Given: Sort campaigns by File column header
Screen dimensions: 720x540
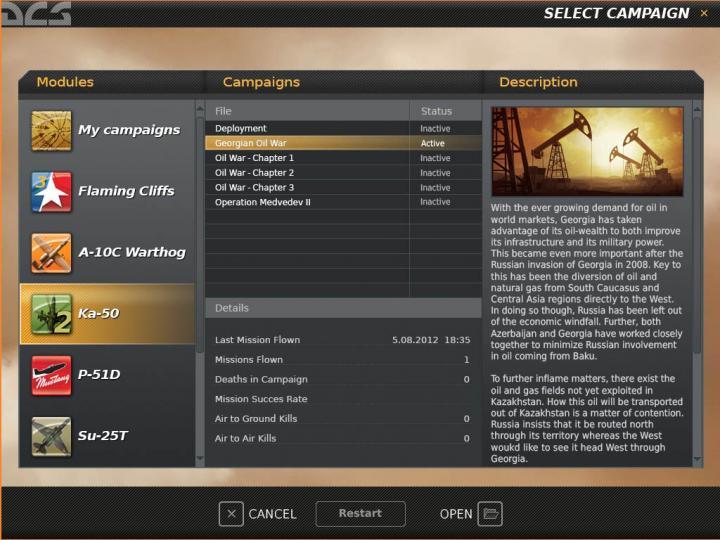Looking at the screenshot, I should coord(306,111).
